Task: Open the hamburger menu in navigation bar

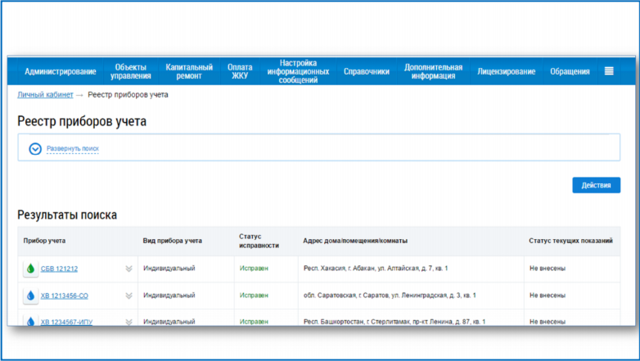Action: [609, 71]
